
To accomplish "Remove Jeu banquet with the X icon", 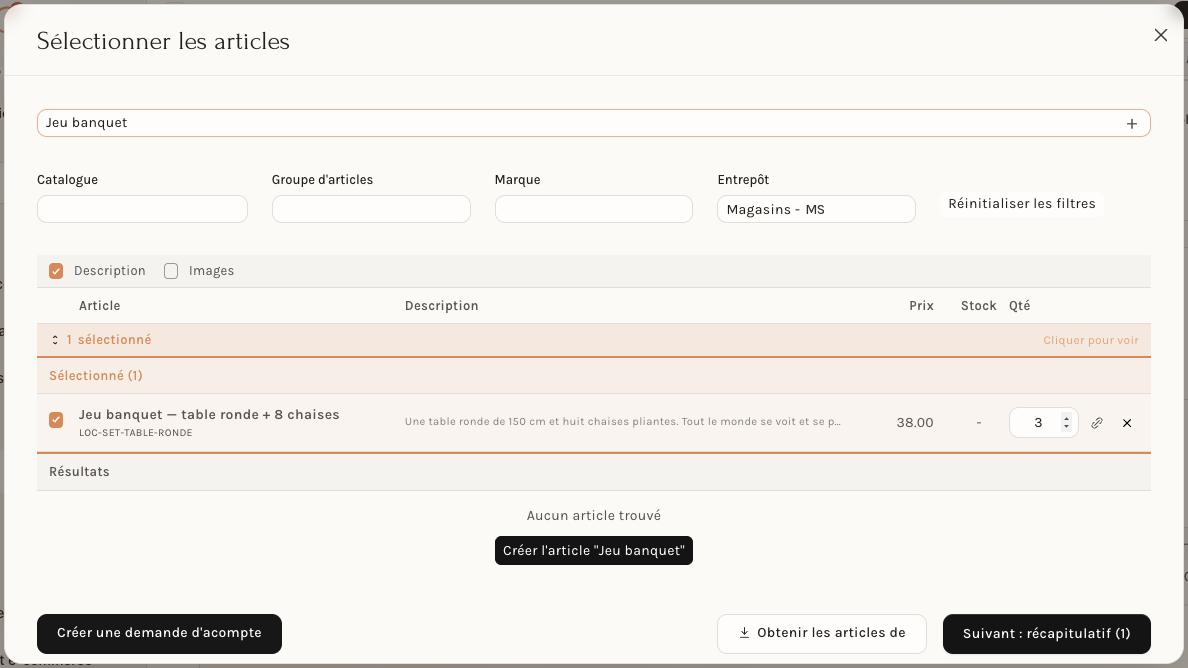I will click(1127, 423).
